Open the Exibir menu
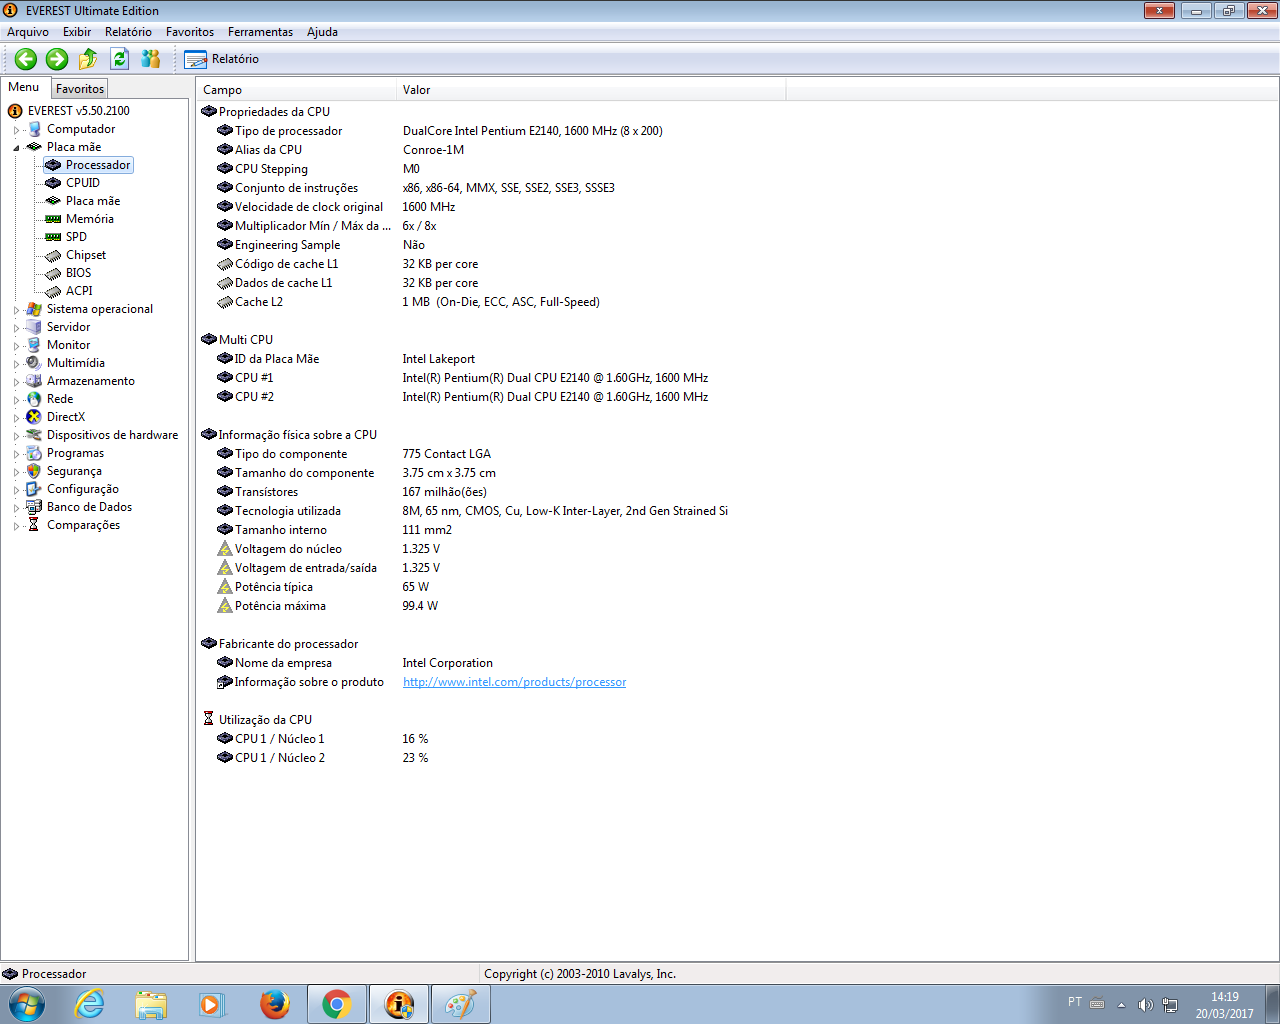The image size is (1280, 1024). (77, 32)
